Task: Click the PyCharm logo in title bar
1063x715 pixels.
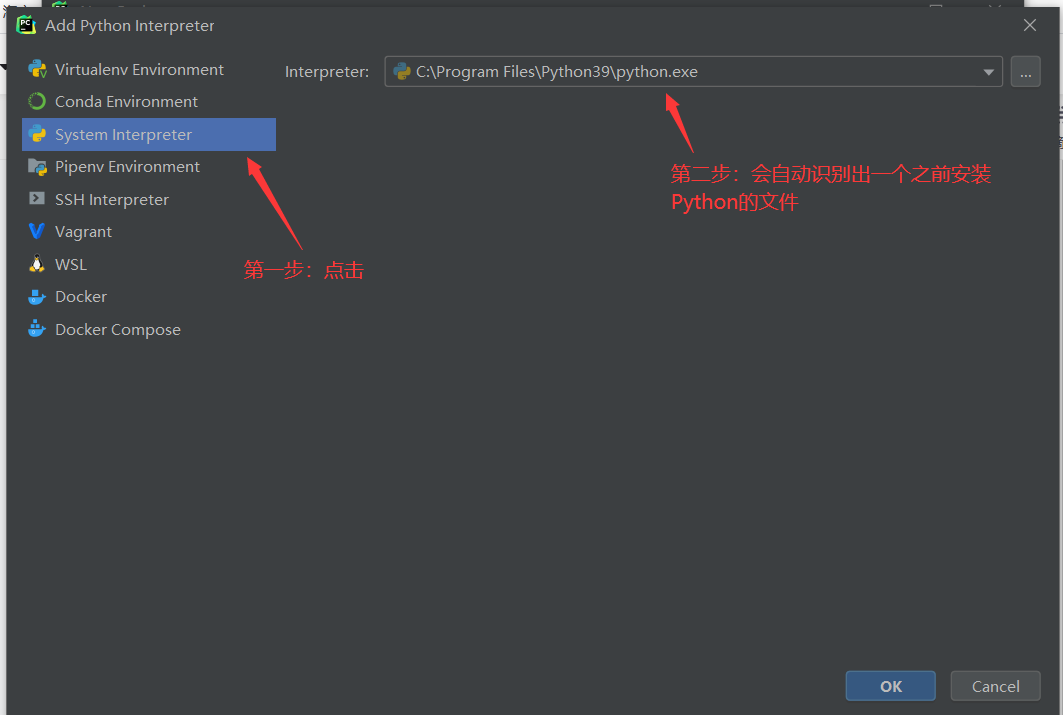Action: click(26, 25)
